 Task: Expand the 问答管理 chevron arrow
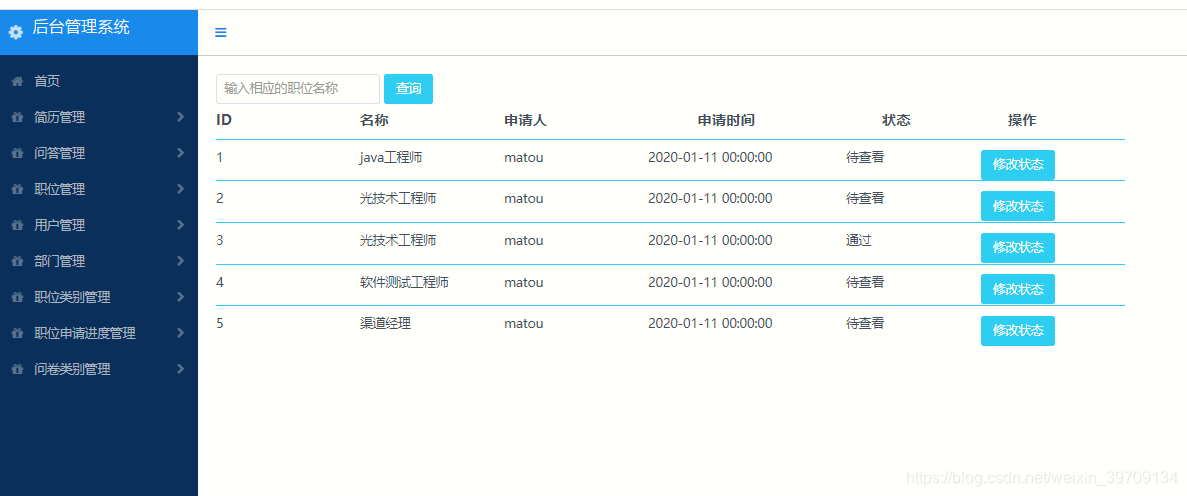coord(180,152)
